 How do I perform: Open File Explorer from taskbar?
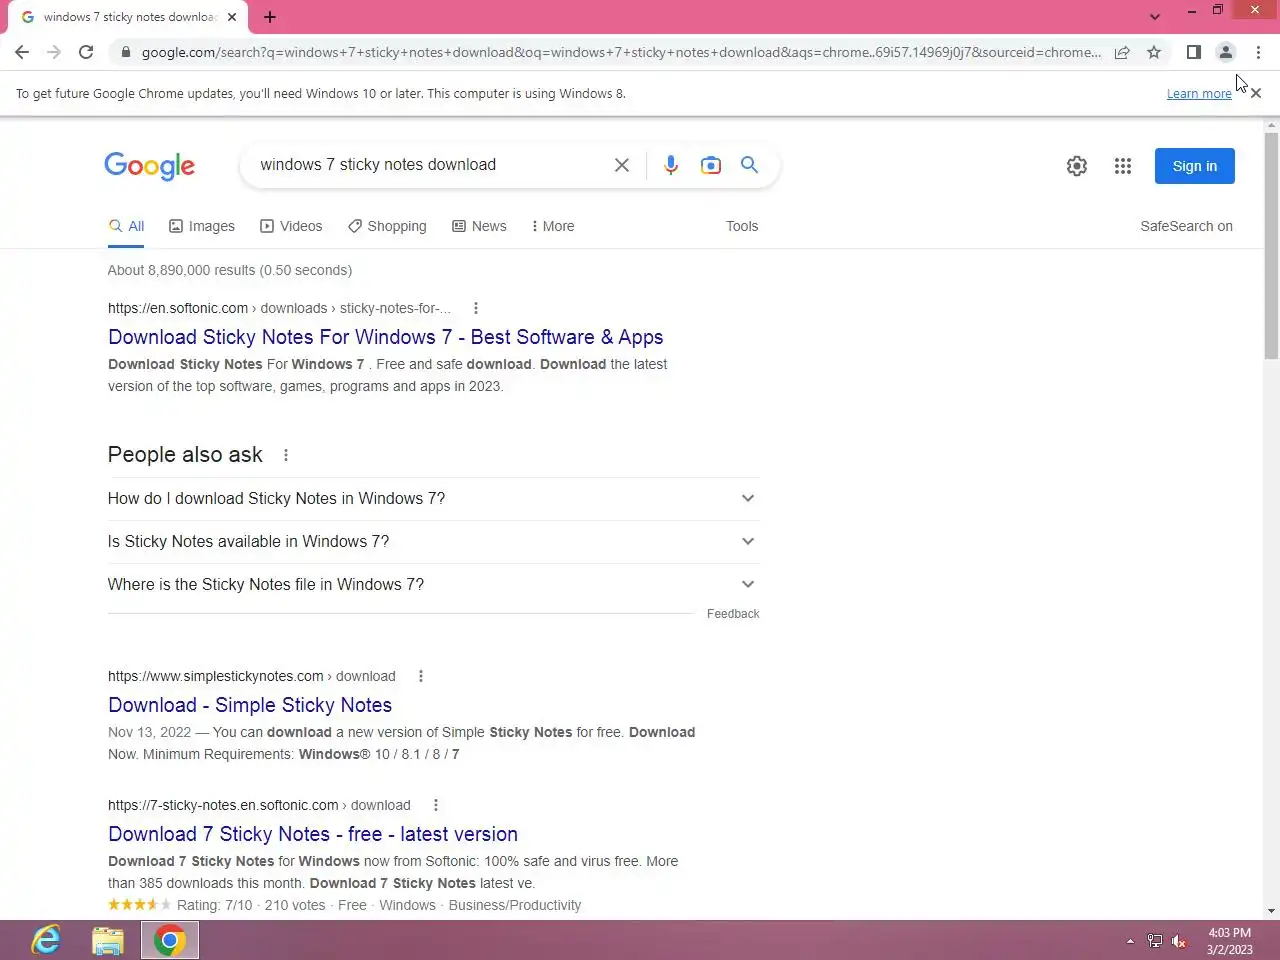pos(108,940)
